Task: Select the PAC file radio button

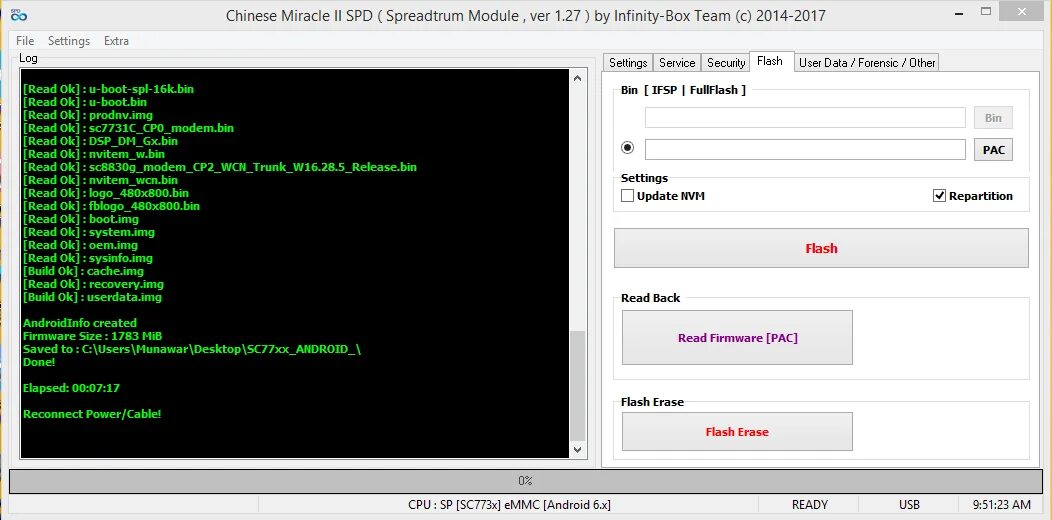Action: 627,148
